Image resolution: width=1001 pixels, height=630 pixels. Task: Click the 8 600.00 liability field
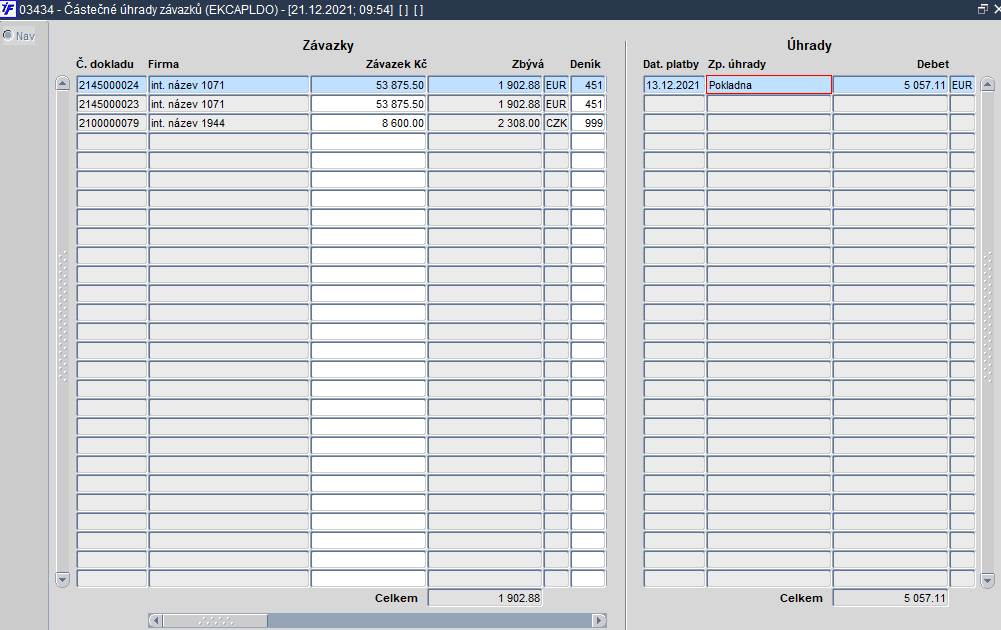click(x=368, y=123)
